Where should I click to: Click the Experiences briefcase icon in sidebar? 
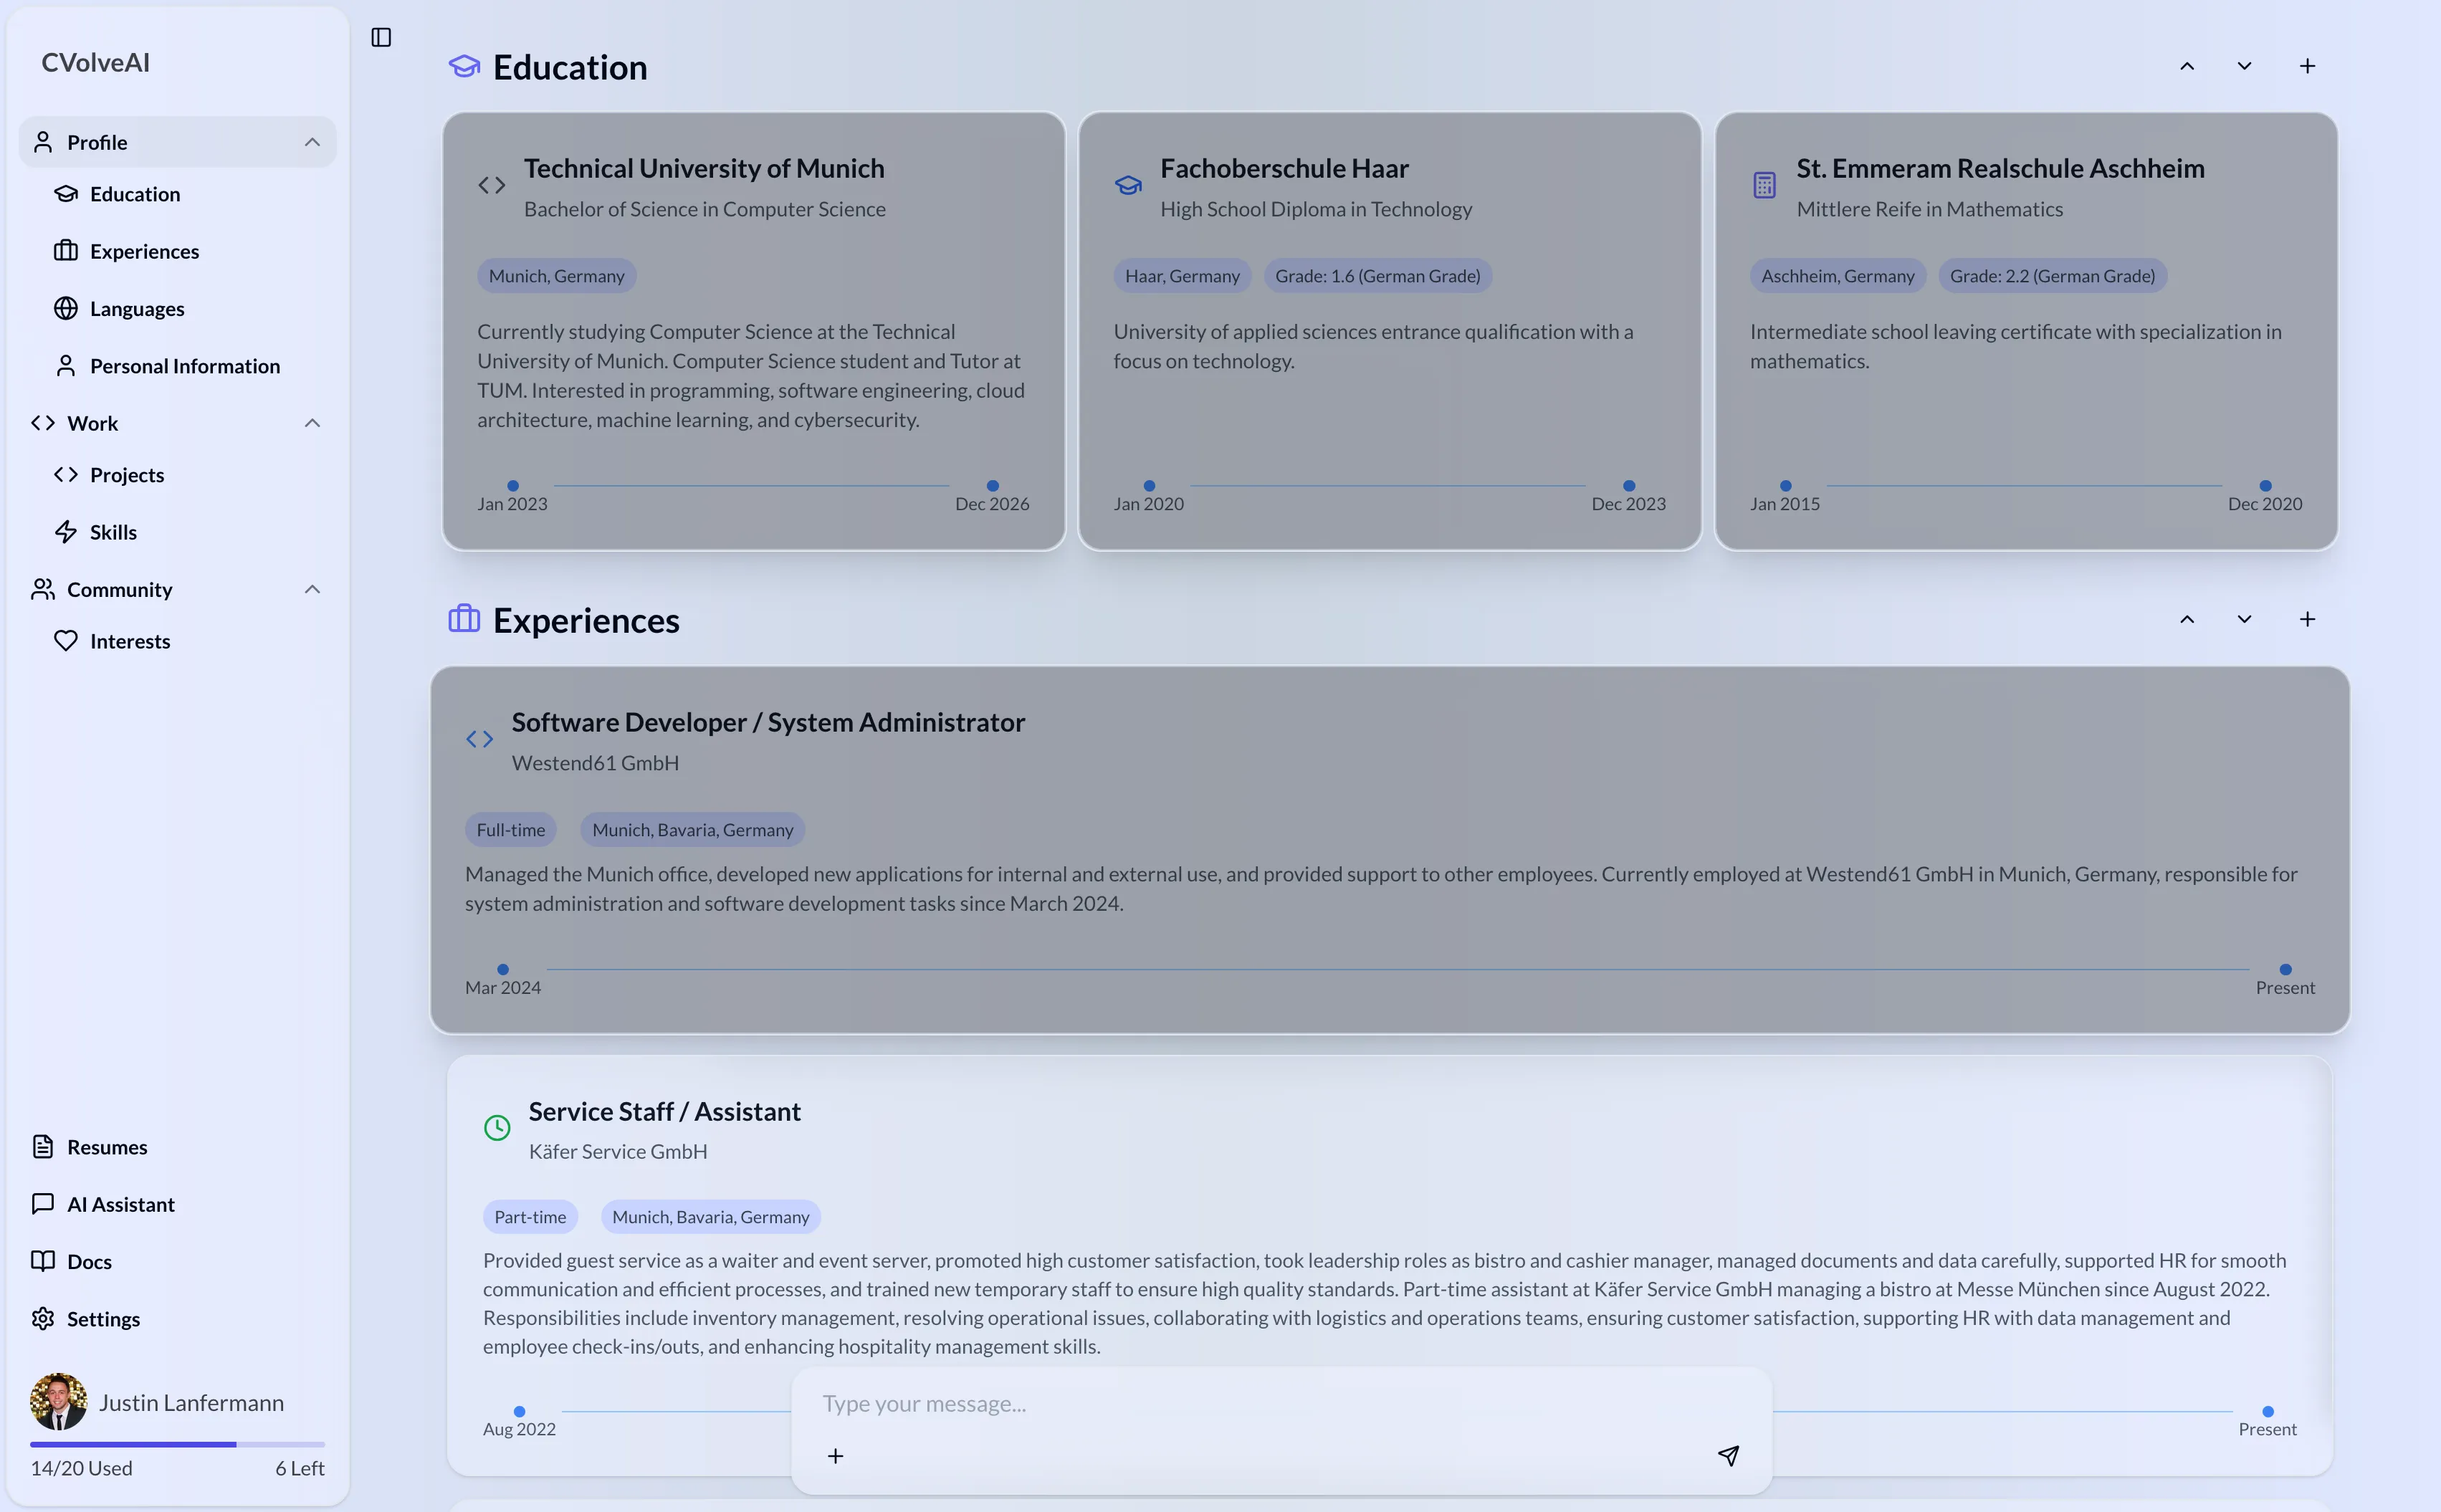pos(66,251)
